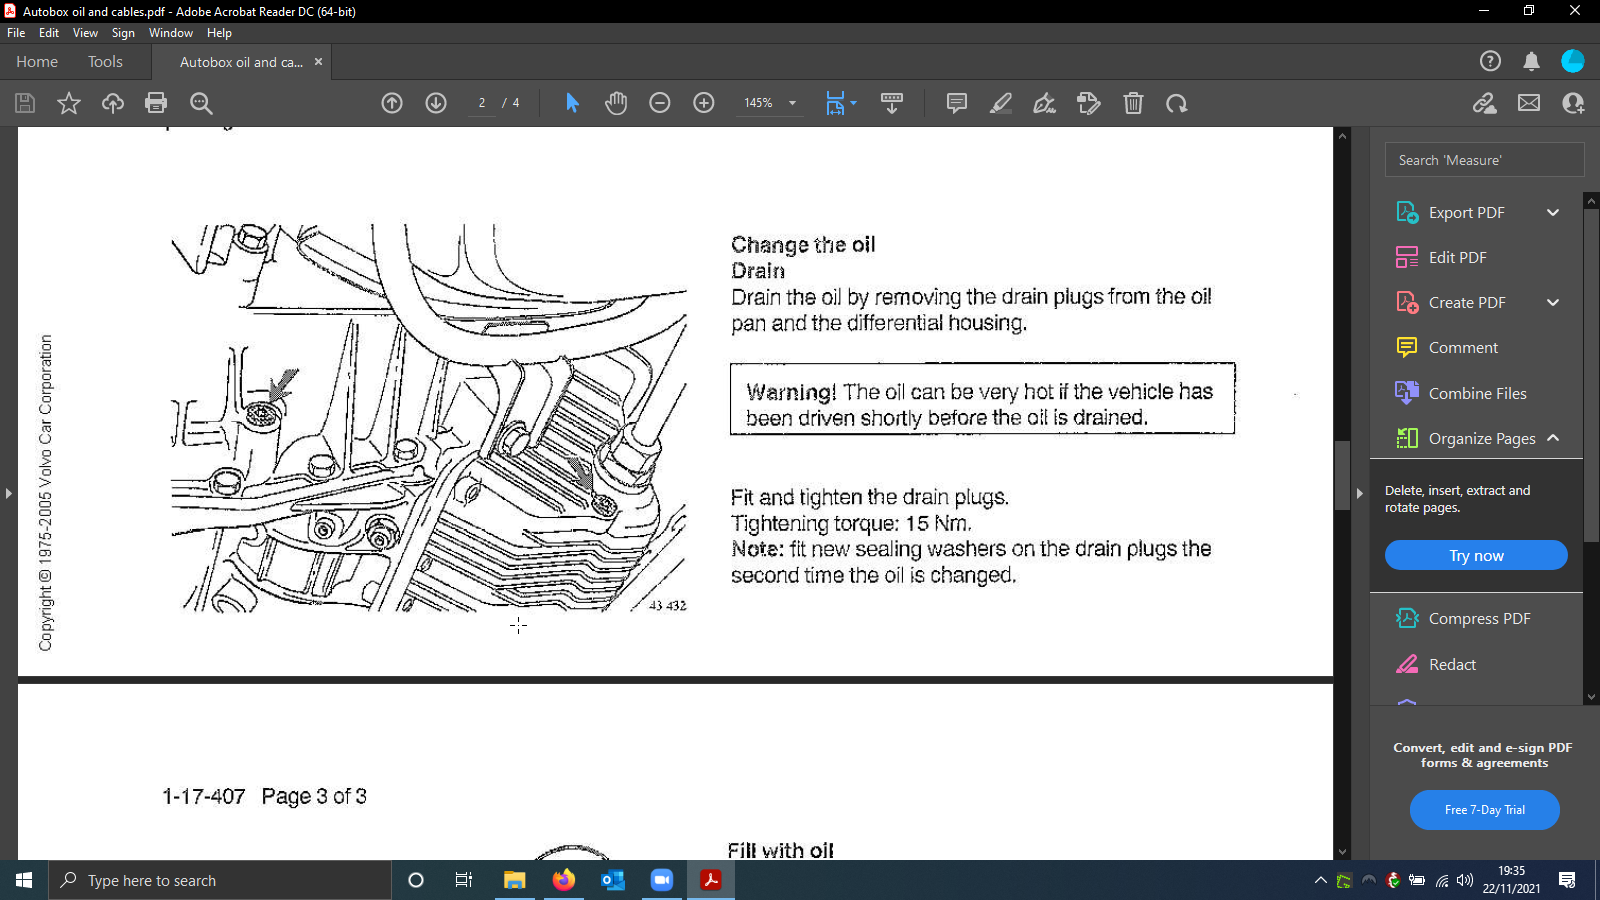Send the file by email envelope icon
1600x900 pixels.
[1529, 103]
